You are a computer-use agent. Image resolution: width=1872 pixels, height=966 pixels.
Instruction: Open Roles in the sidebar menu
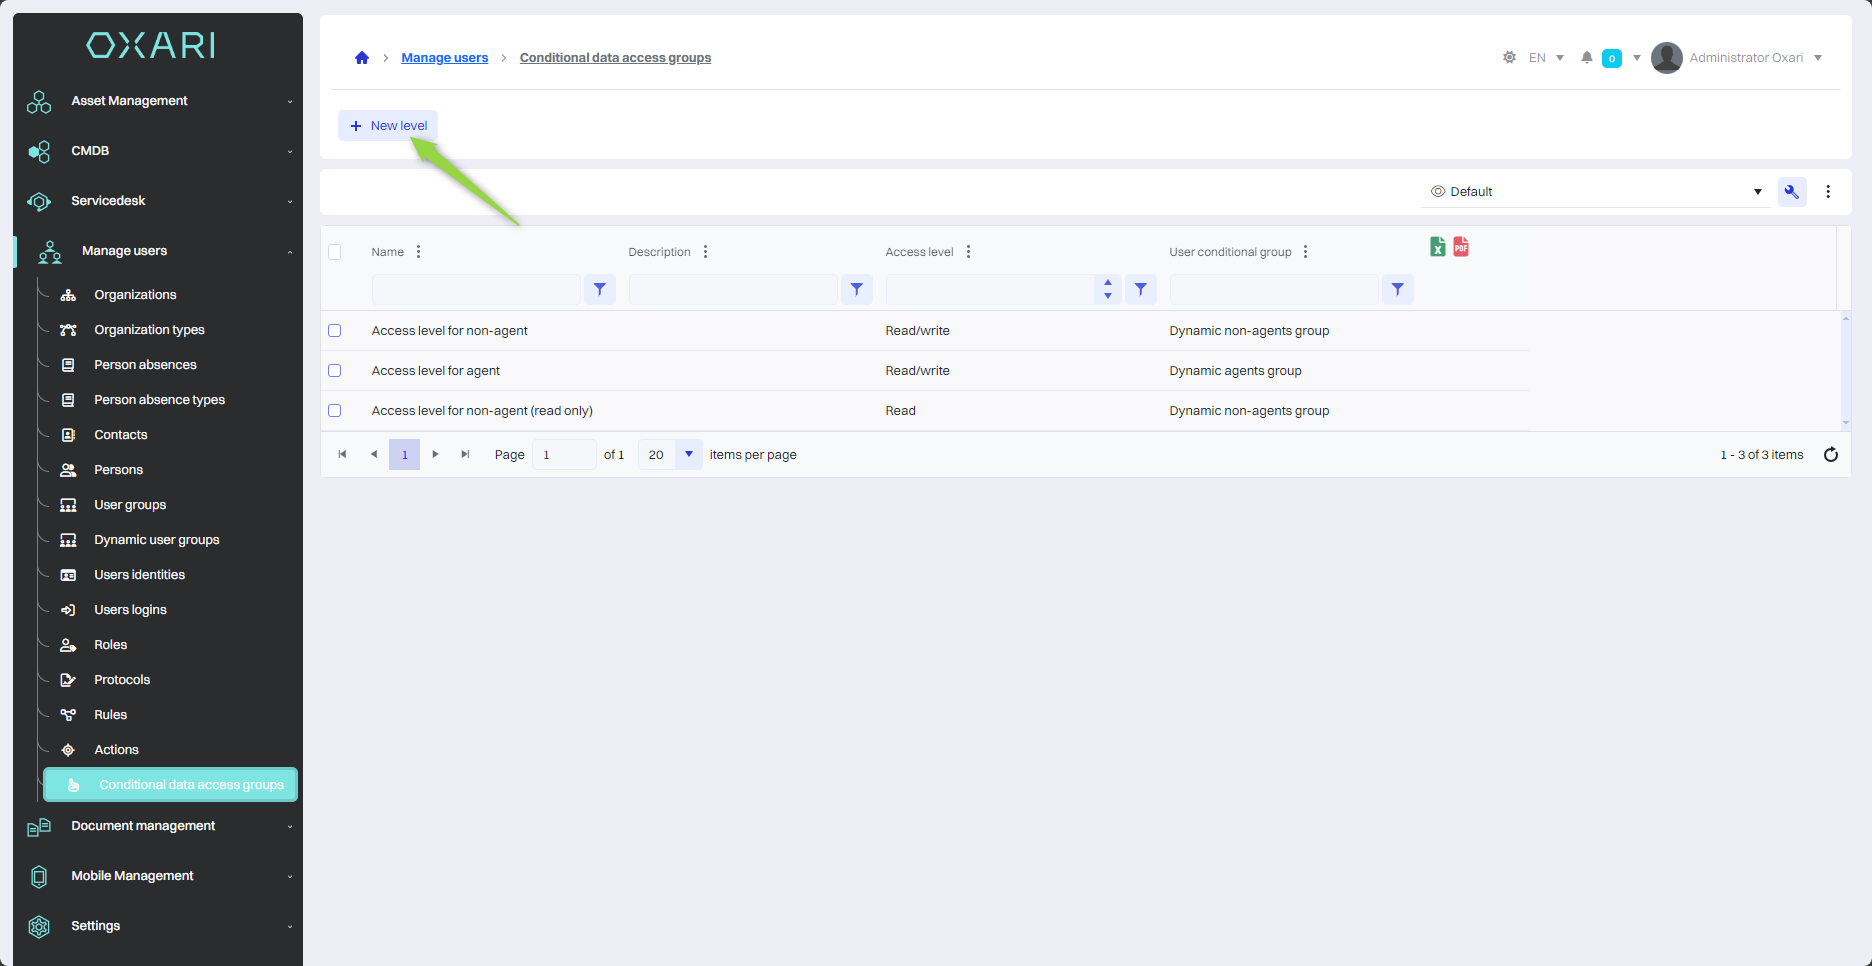click(110, 645)
